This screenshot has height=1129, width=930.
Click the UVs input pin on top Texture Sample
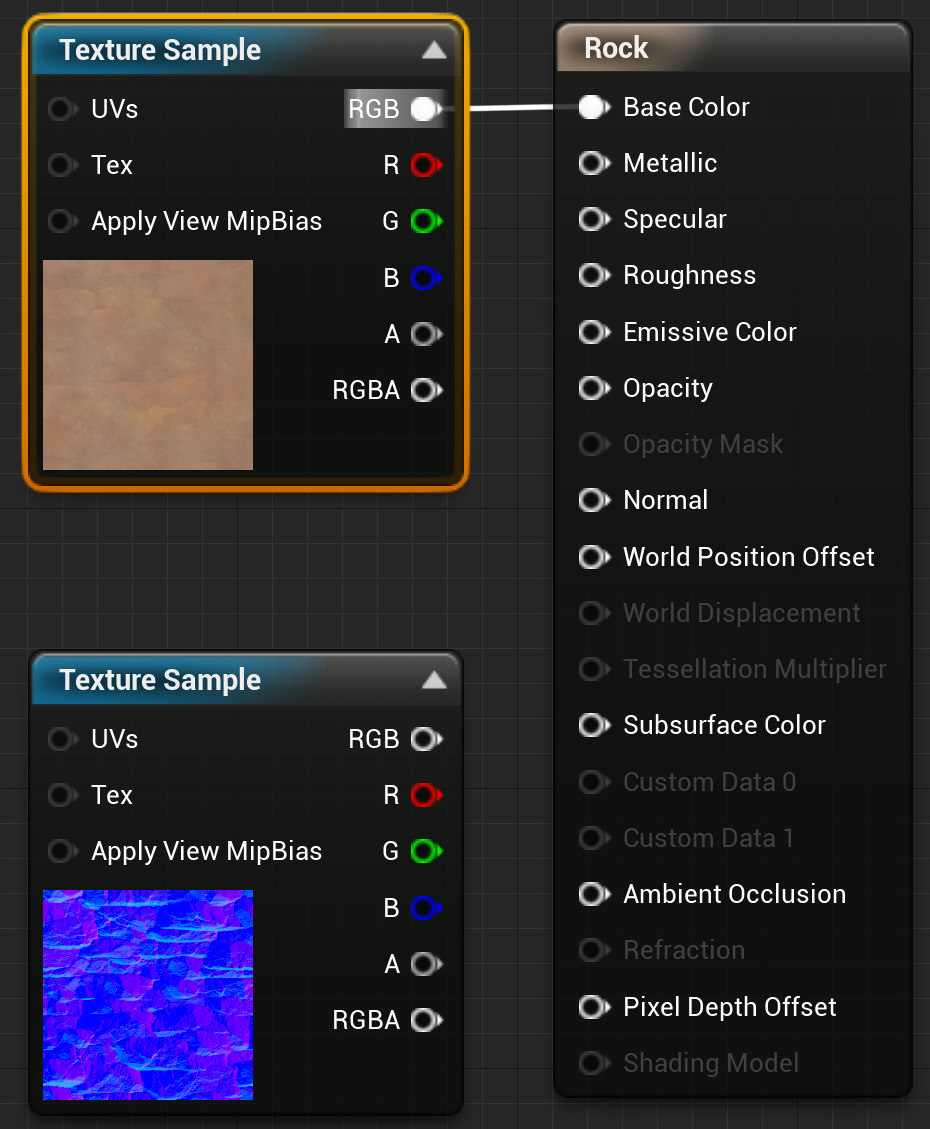(62, 109)
